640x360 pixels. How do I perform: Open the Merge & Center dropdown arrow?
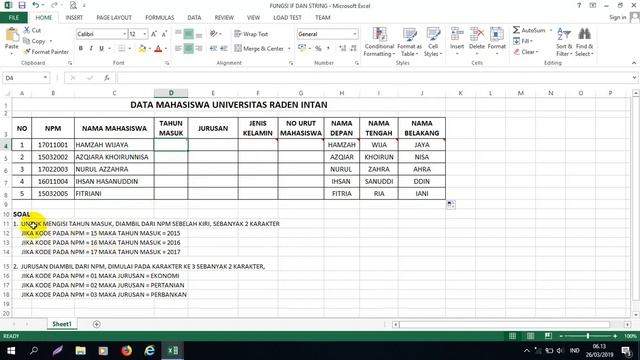tap(289, 49)
